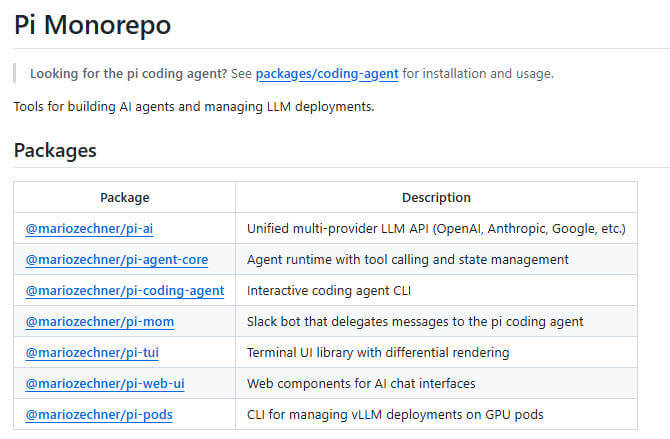Select the Web components for AI chat description
670x439 pixels.
(361, 383)
